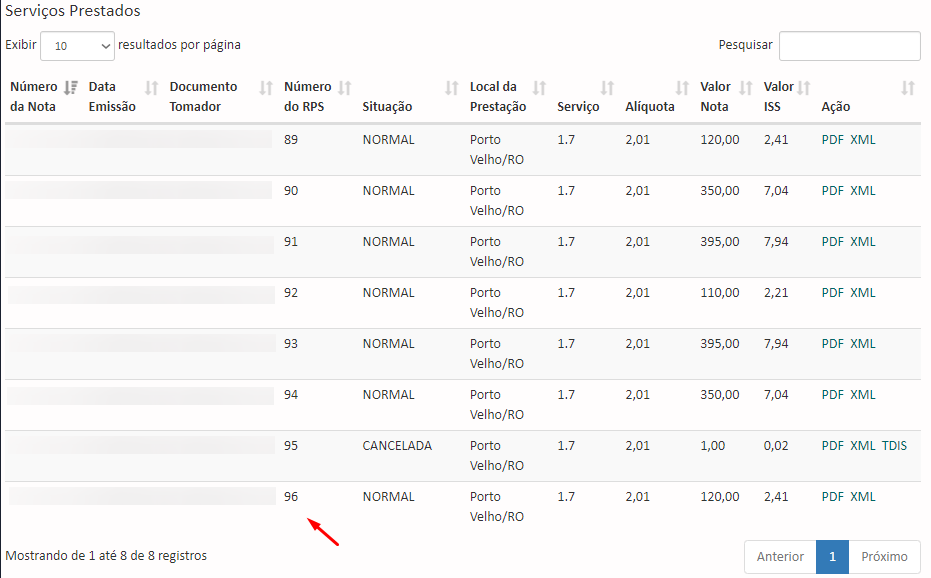Click Valor ISS 0,02 cell

(776, 446)
